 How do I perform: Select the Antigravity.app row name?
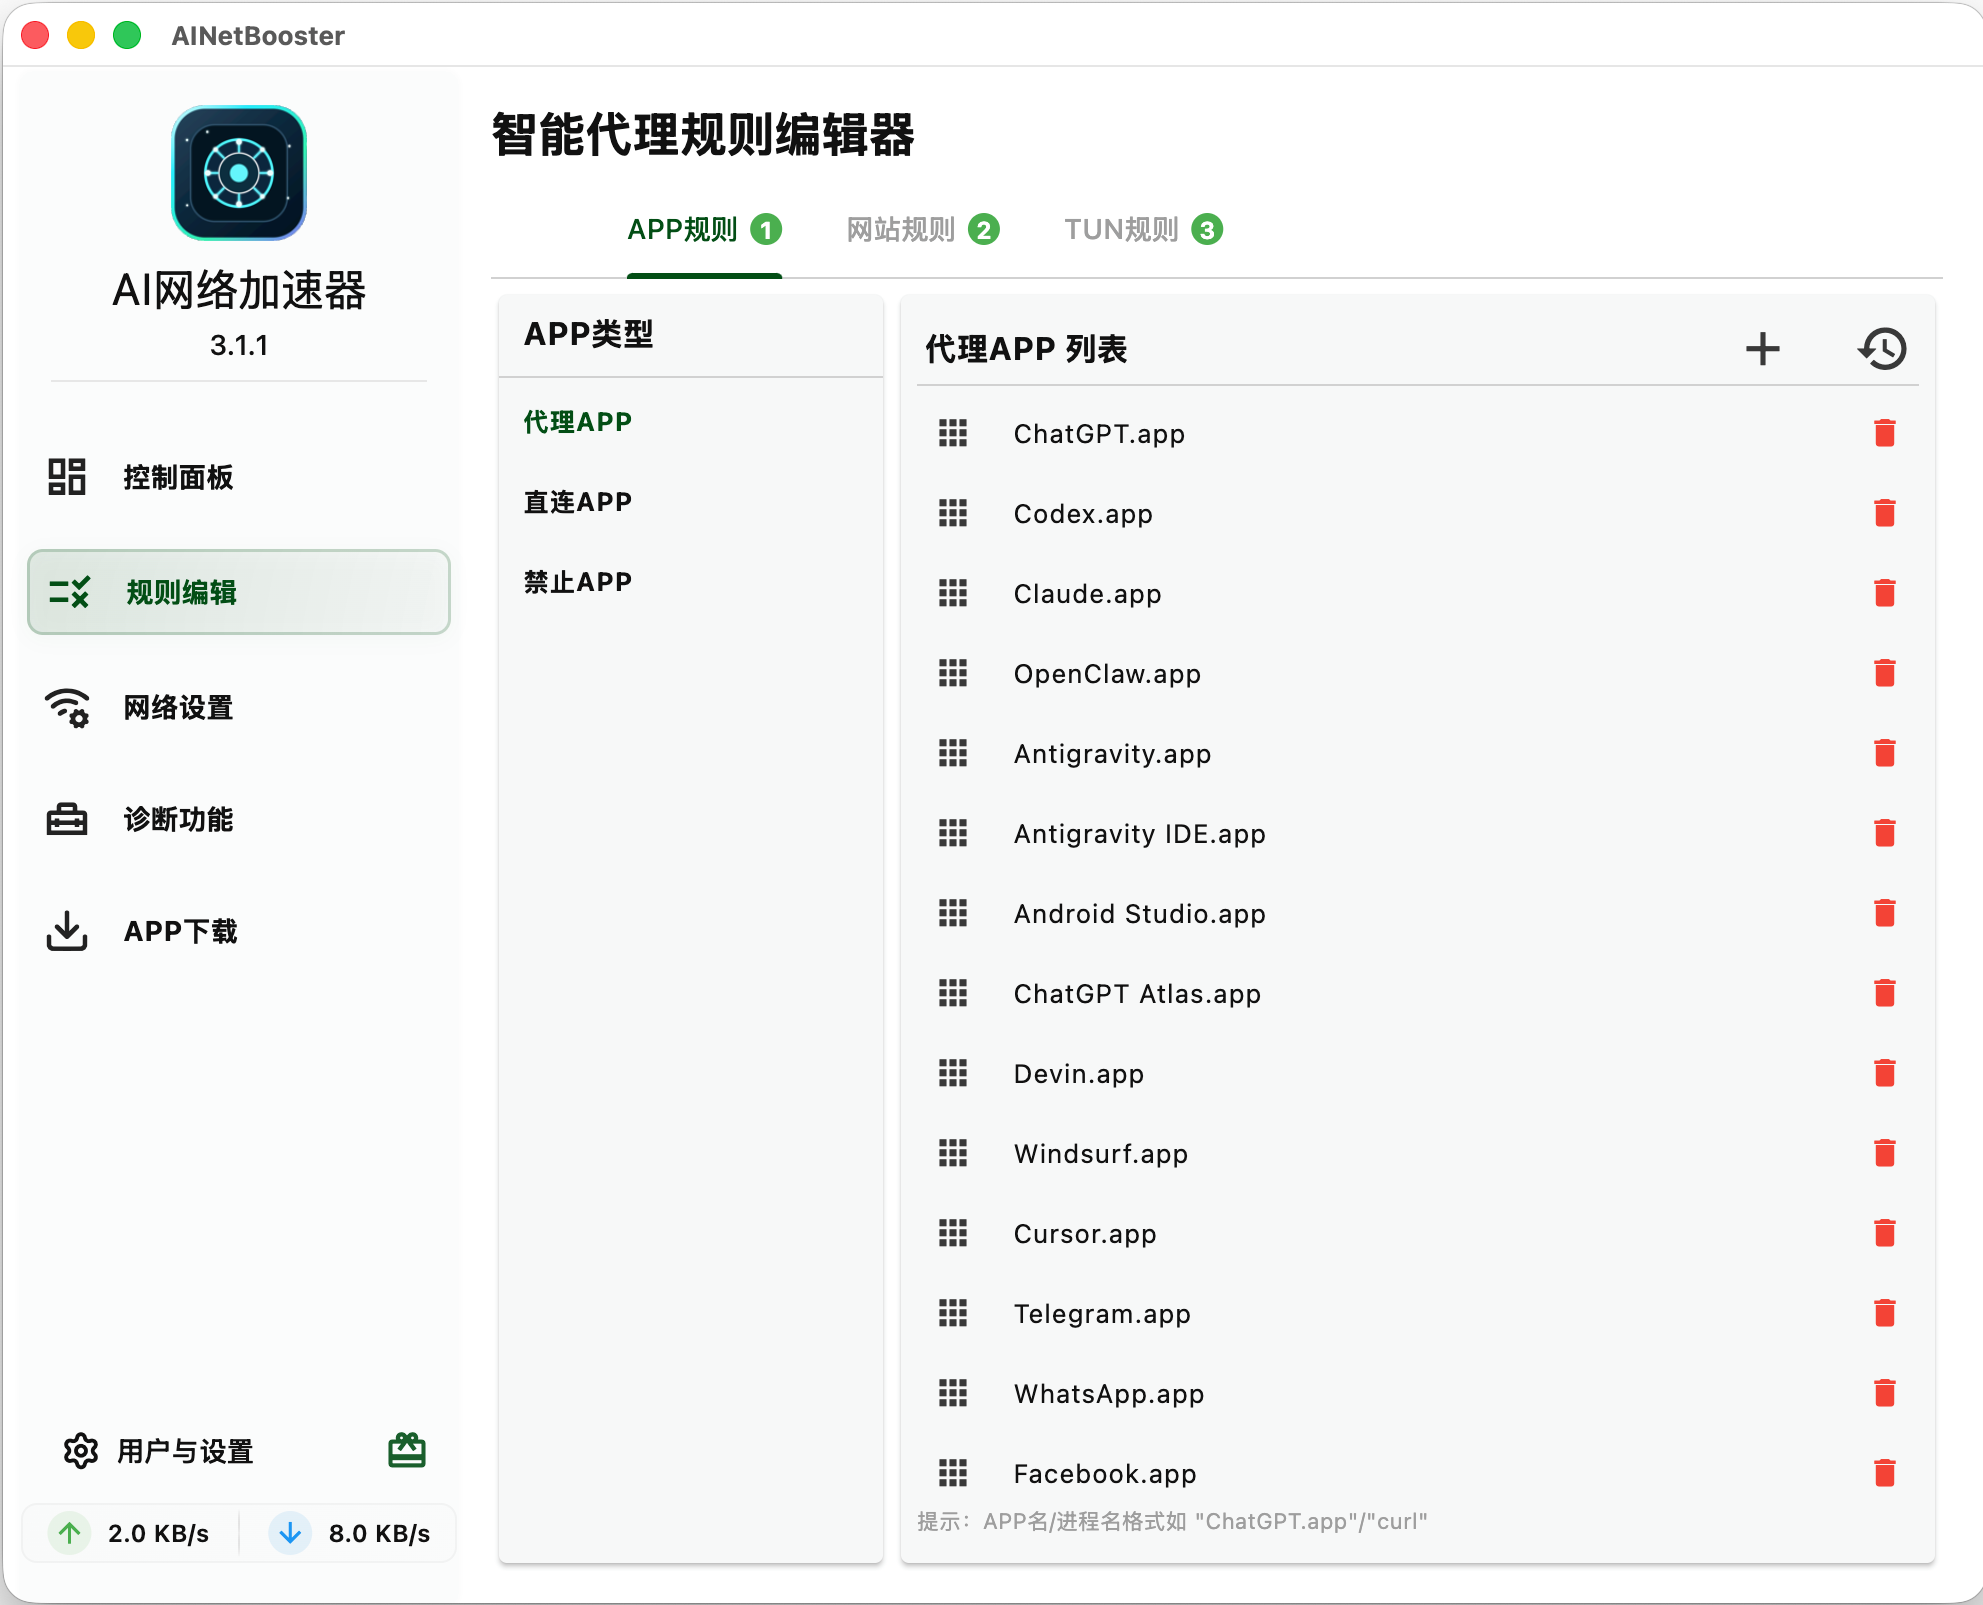[x=1112, y=754]
